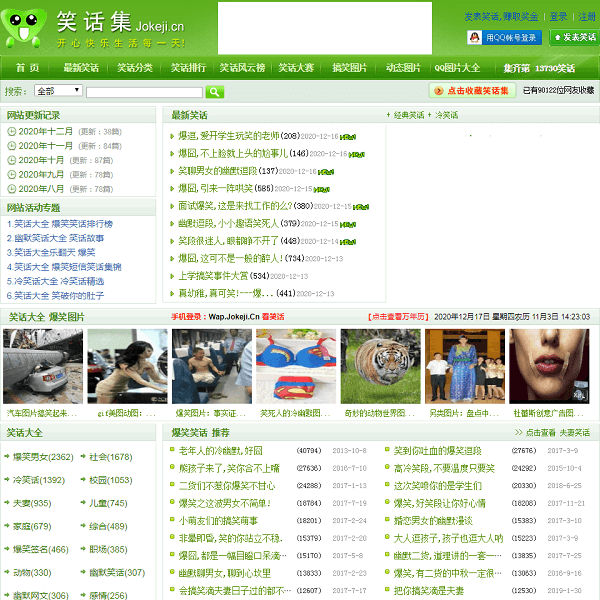
Task: Open 儿童(745) category
Action: click(x=108, y=503)
